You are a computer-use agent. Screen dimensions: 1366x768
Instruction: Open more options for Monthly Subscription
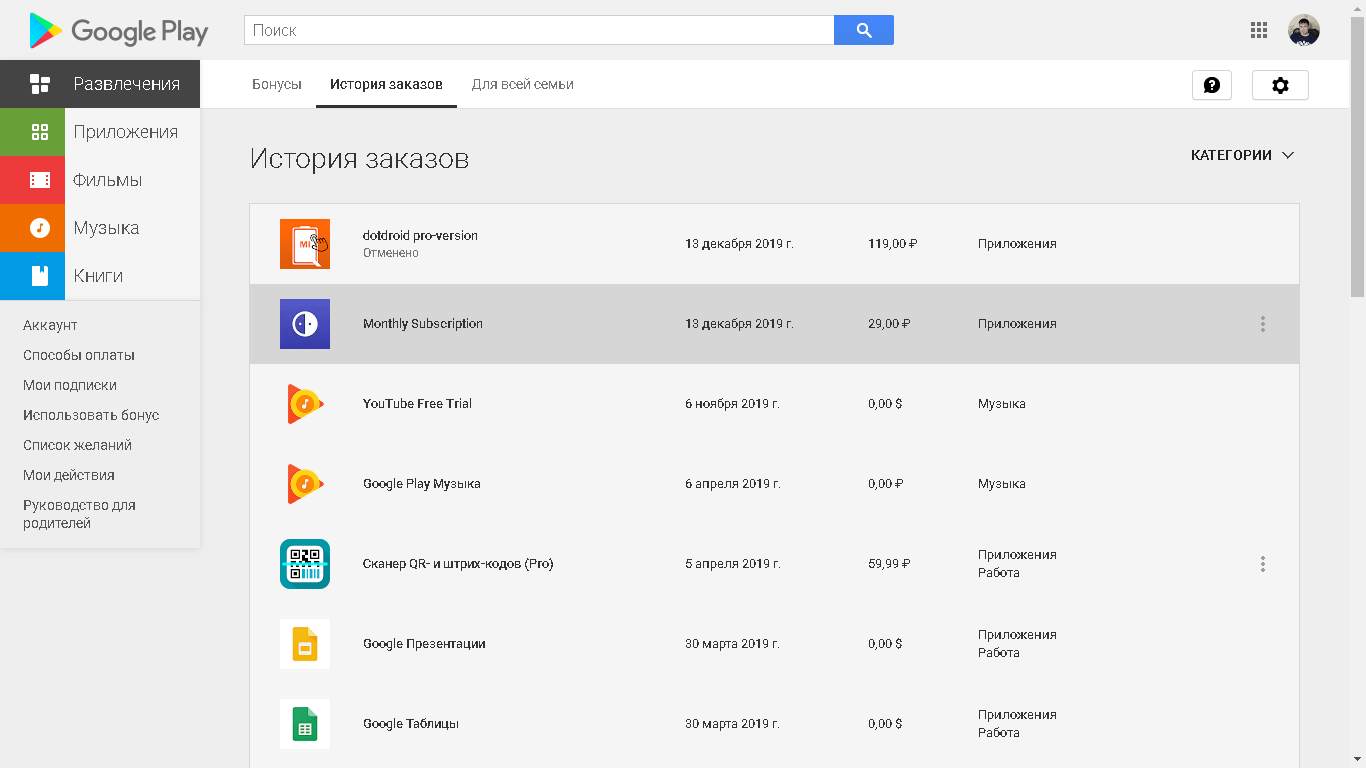coord(1263,324)
